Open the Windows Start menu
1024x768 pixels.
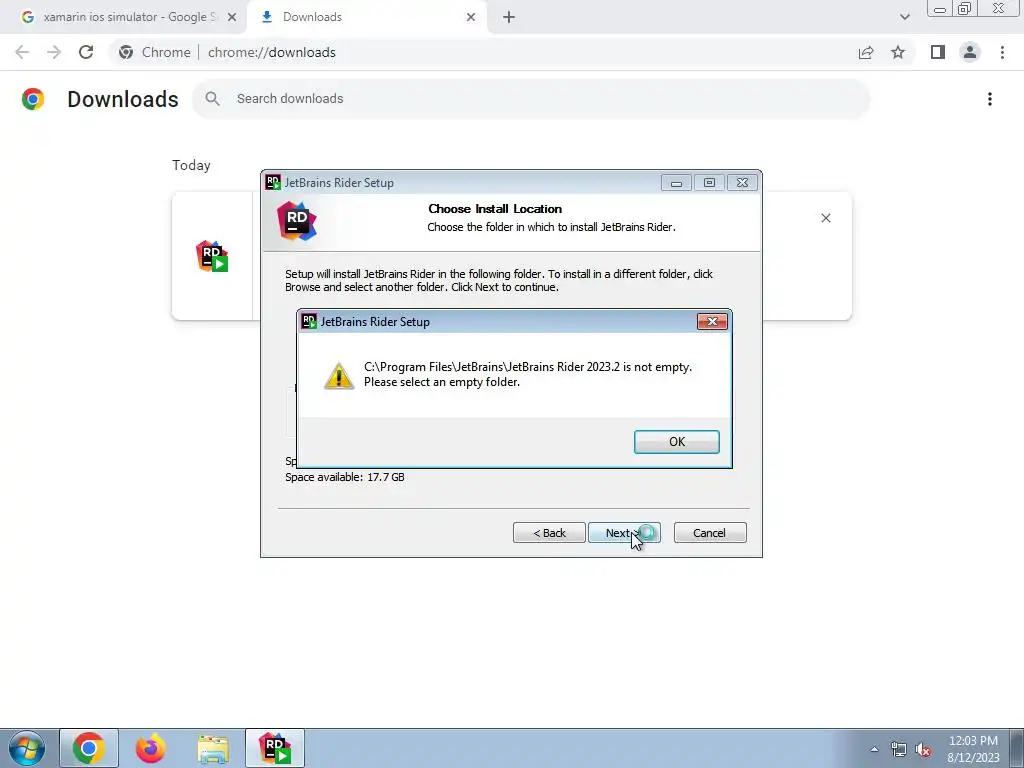click(x=27, y=748)
